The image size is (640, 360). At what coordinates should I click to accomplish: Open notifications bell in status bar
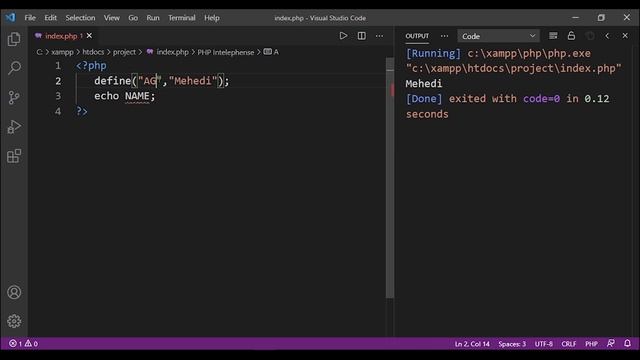(x=627, y=344)
